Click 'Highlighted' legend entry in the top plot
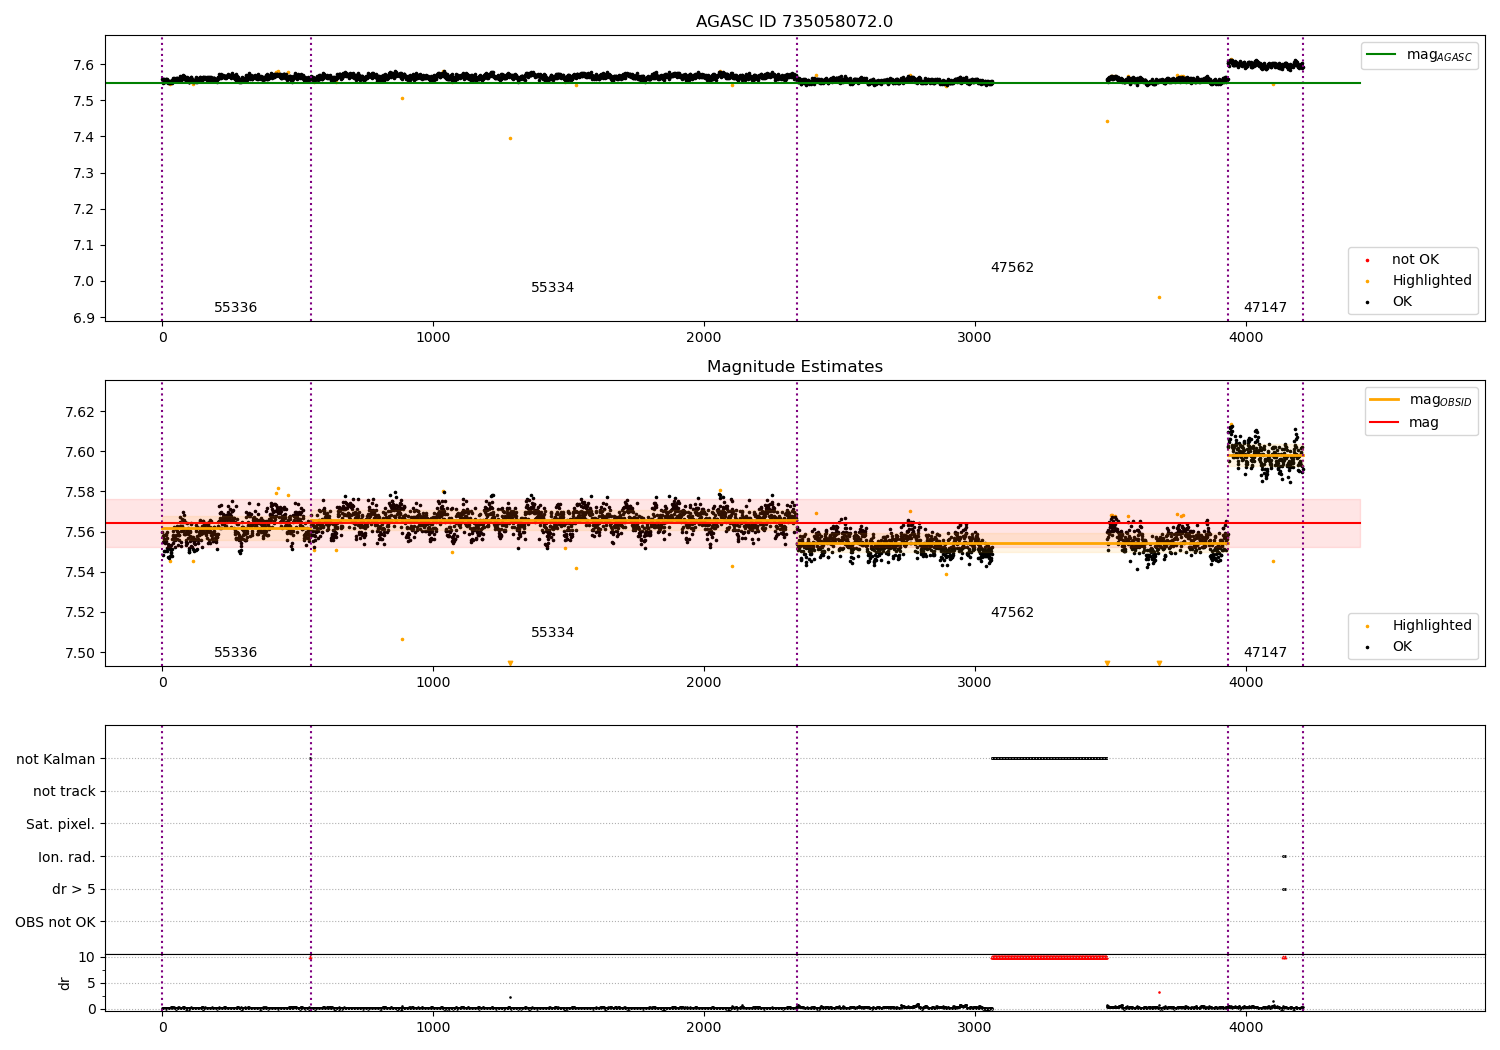This screenshot has width=1500, height=1050. click(1432, 281)
